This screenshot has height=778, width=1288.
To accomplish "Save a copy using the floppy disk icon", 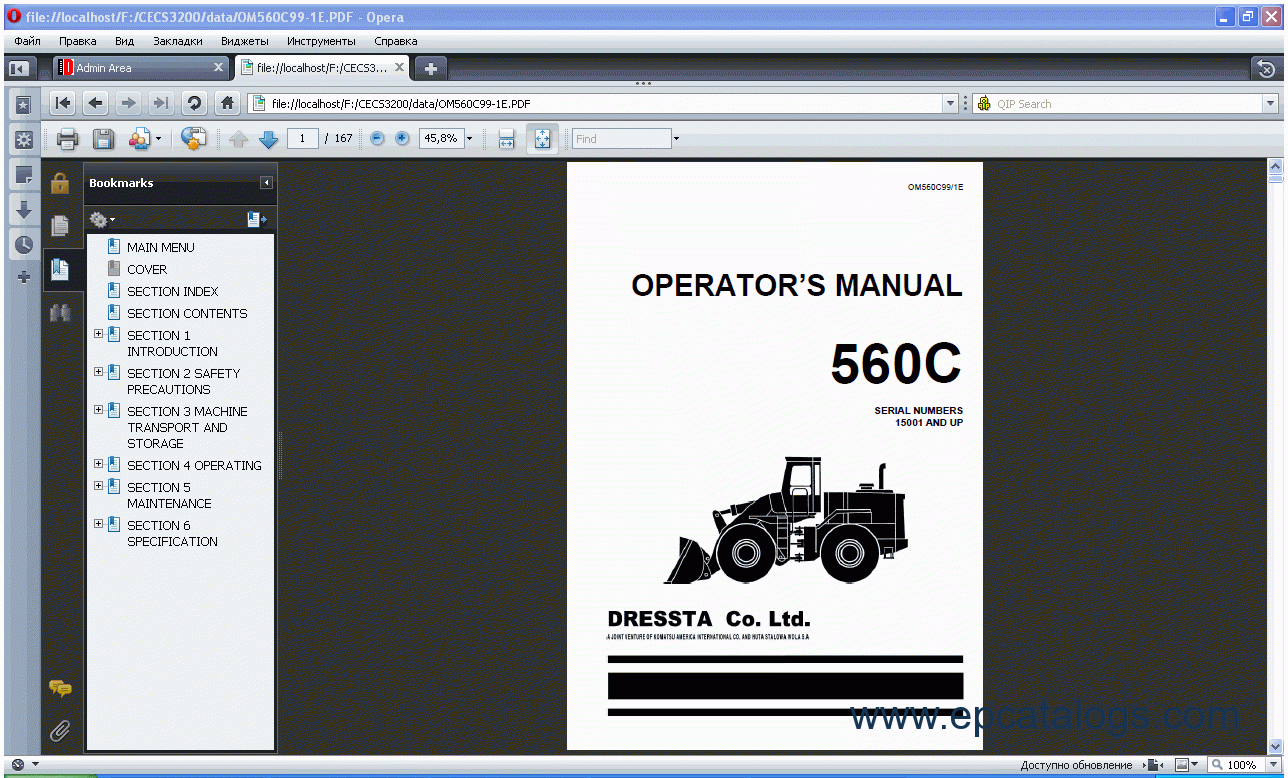I will pos(102,139).
